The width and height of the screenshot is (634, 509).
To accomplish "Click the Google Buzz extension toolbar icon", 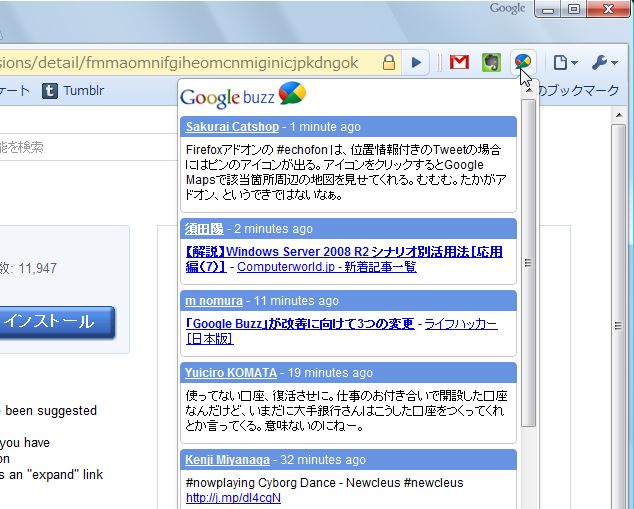I will [523, 62].
